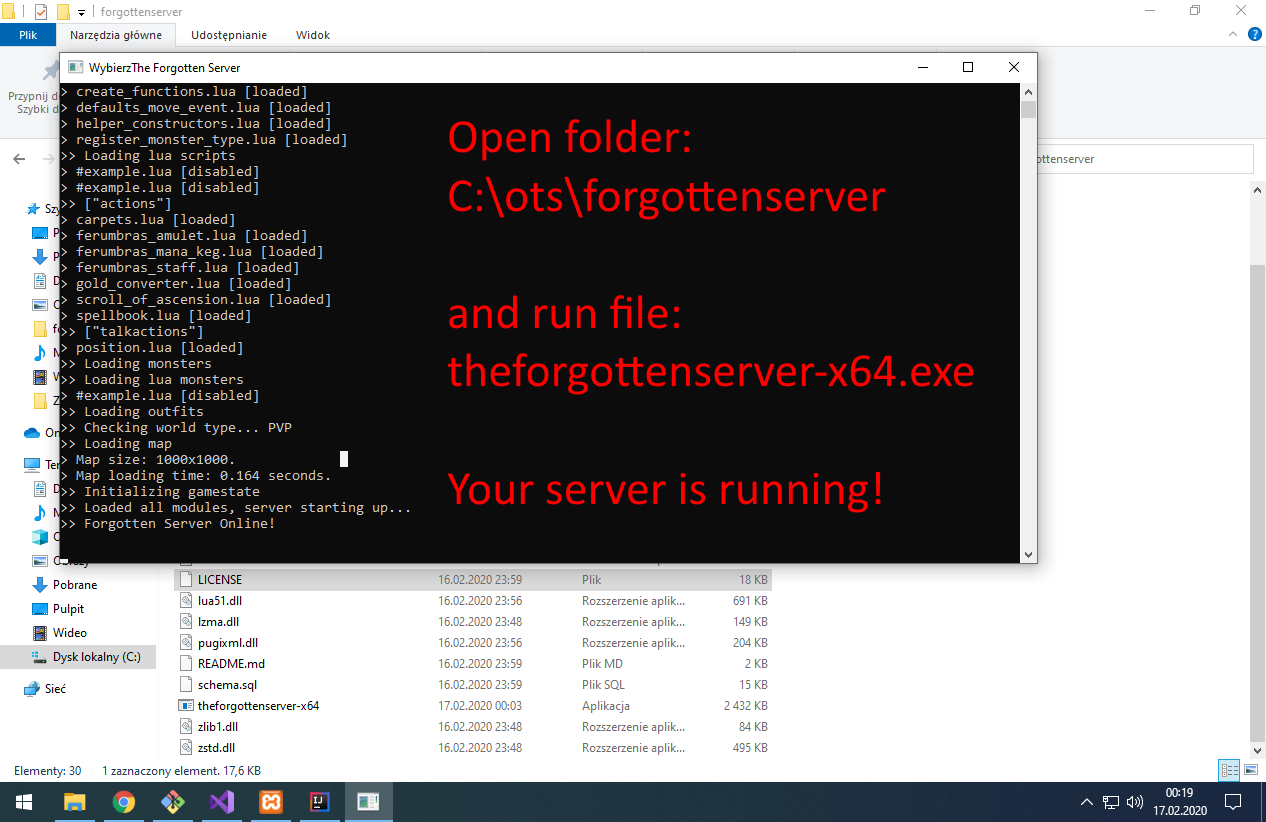Viewport: 1266px width, 822px height.
Task: Open the taskbar clock and date
Action: 1179,802
